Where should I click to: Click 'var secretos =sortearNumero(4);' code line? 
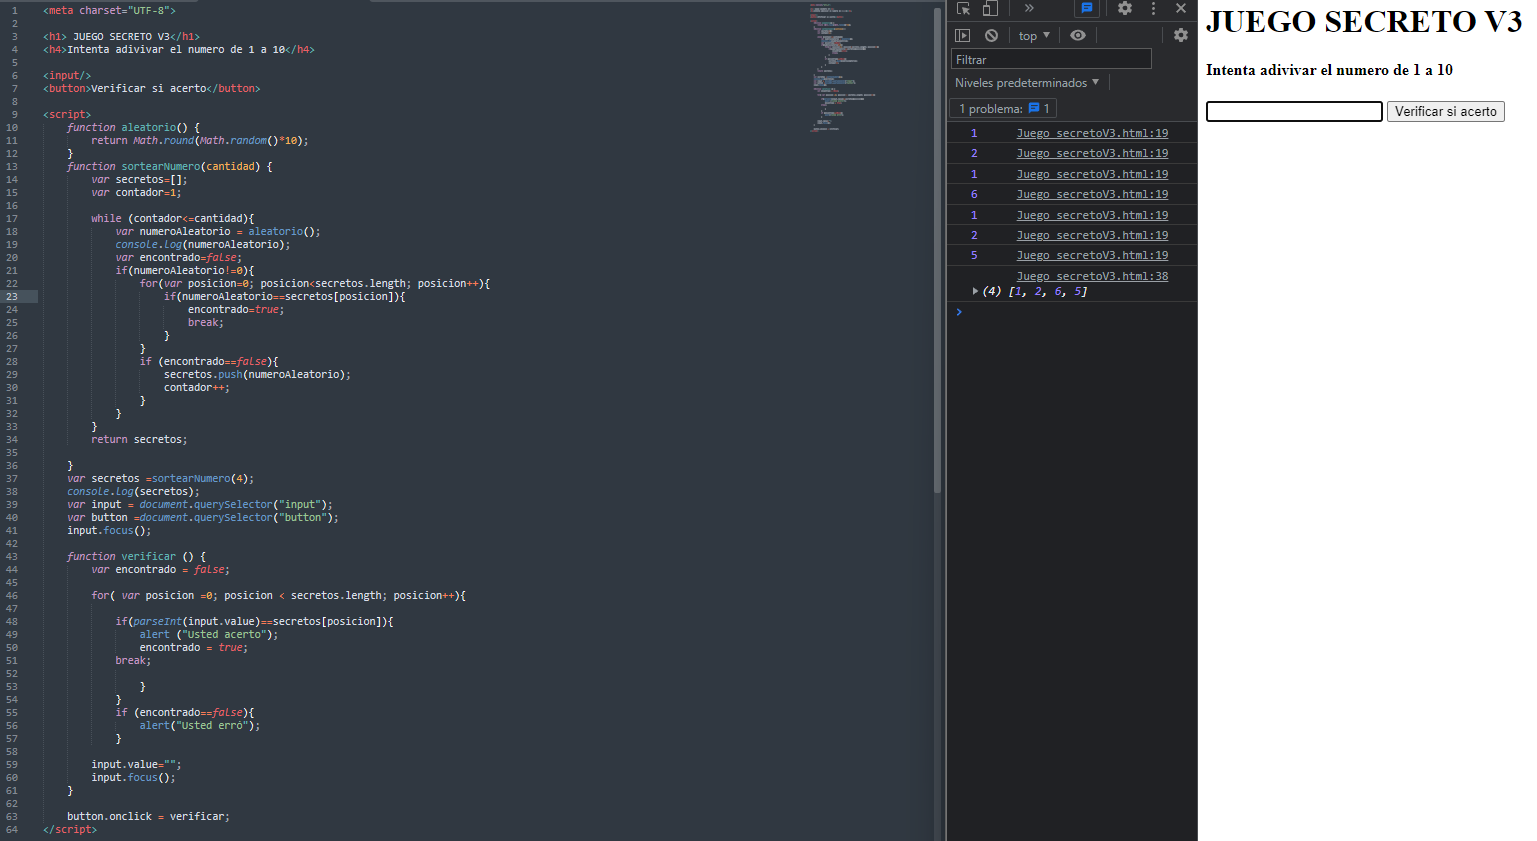(161, 478)
